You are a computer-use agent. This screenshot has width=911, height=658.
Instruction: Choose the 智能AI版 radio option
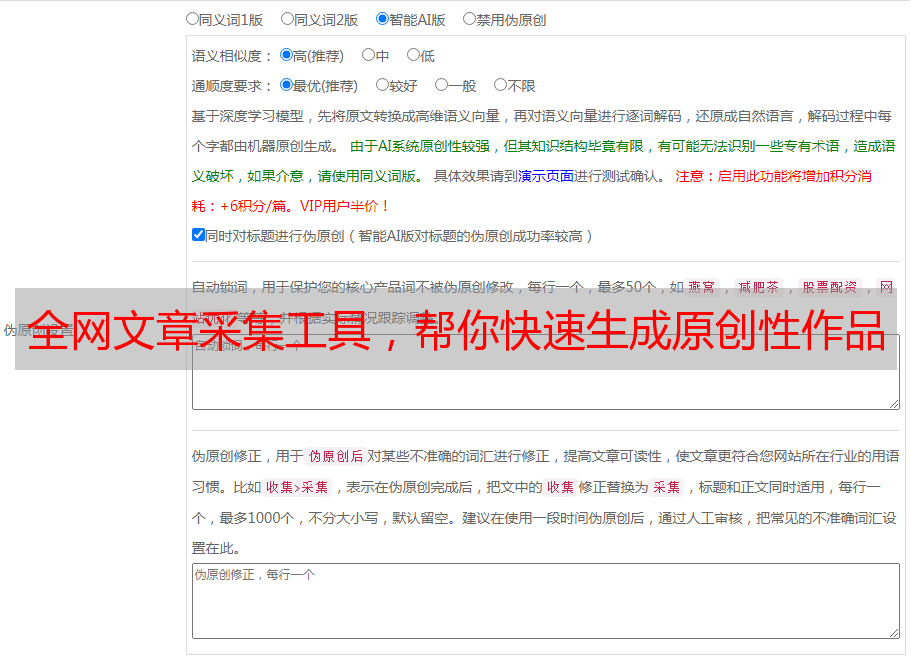click(382, 19)
